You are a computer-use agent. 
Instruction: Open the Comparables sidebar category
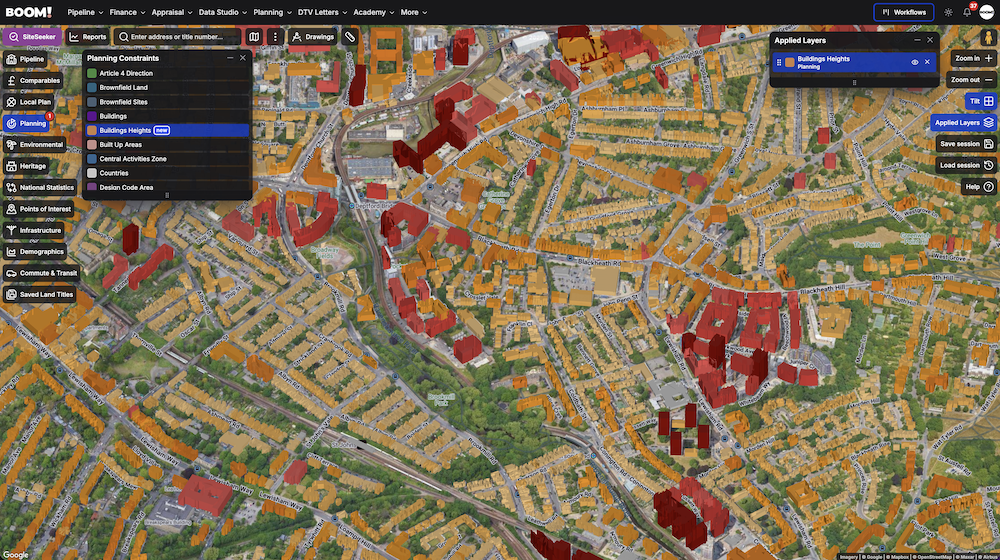[x=33, y=81]
